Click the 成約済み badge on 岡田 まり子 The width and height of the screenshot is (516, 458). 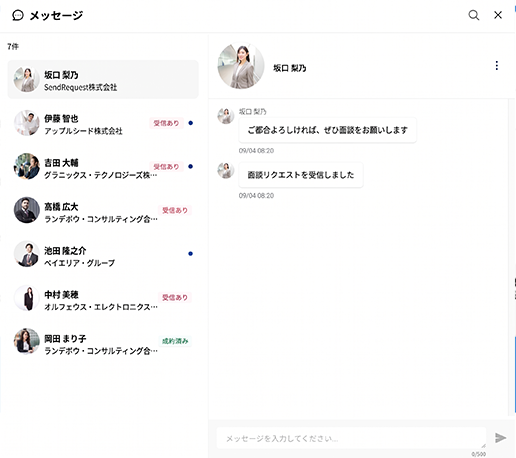coord(175,341)
